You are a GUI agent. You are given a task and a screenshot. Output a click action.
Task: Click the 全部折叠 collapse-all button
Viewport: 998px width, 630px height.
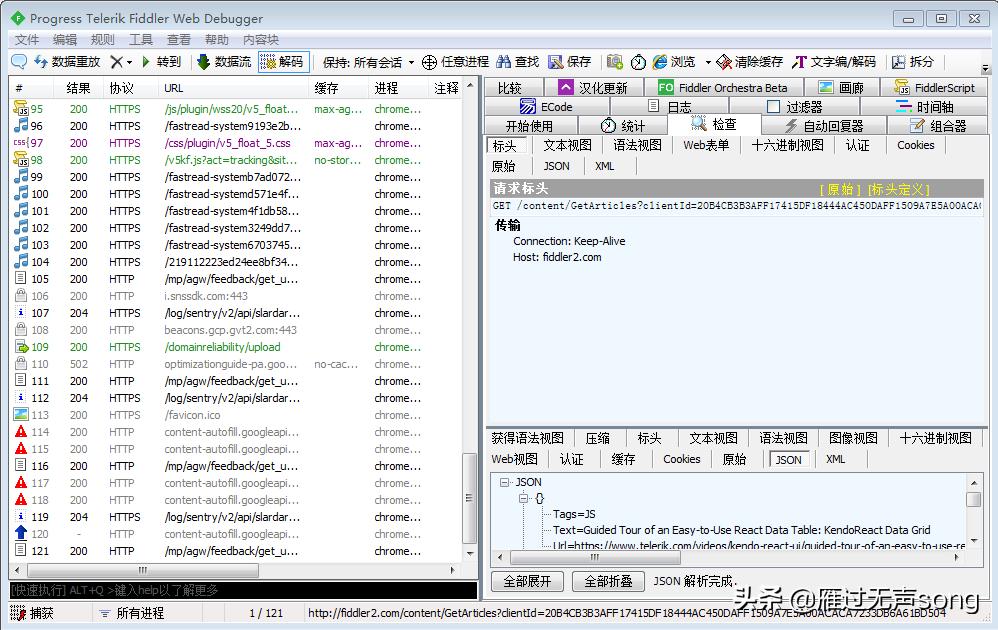[607, 583]
